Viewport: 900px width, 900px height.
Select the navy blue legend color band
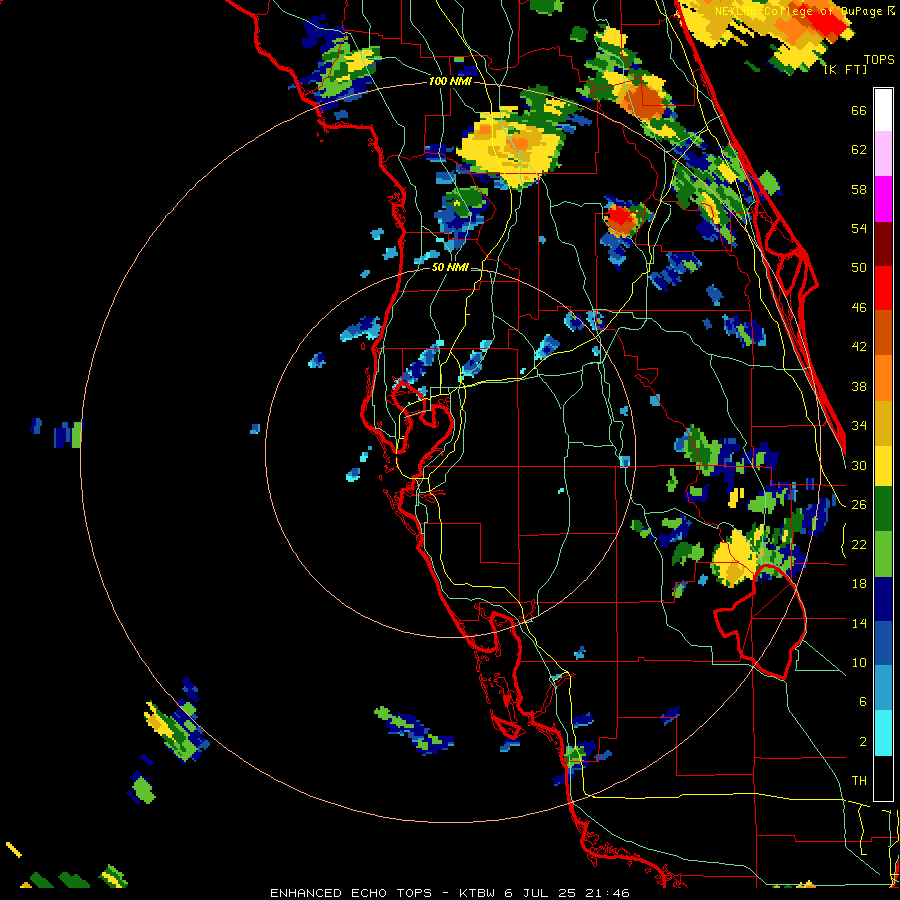point(883,599)
